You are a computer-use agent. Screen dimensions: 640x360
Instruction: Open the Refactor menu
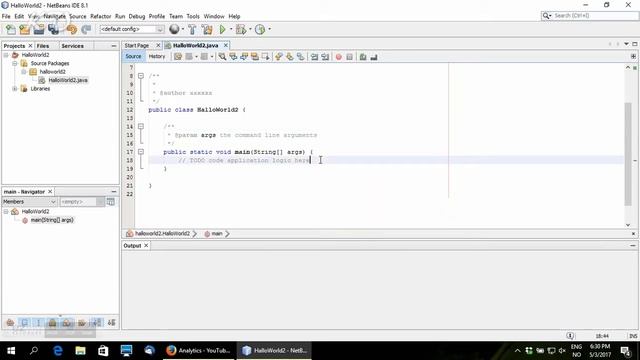pyautogui.click(x=100, y=16)
